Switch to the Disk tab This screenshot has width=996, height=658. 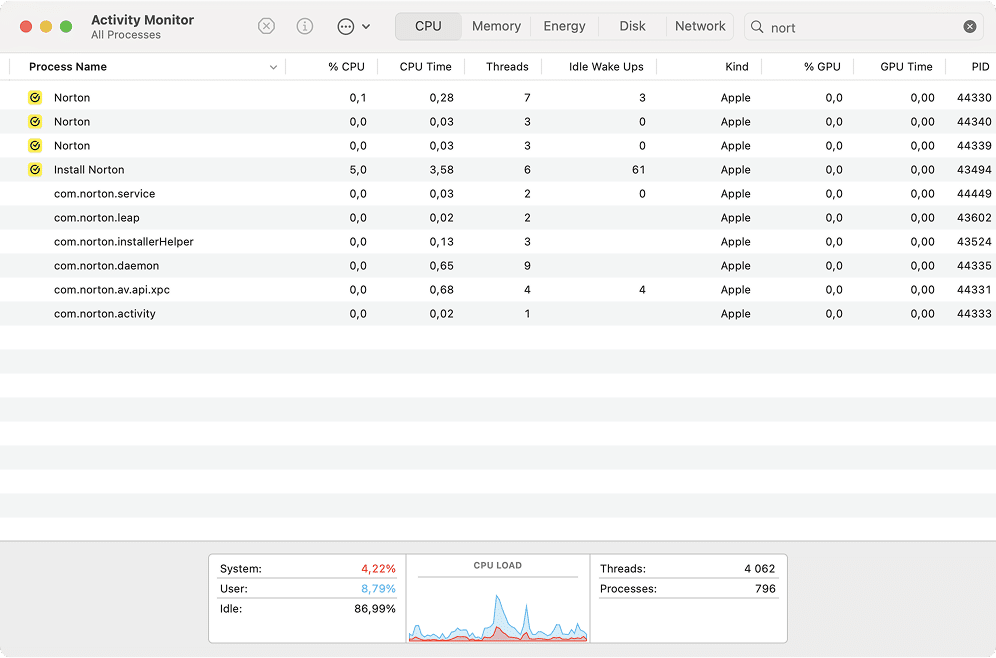pyautogui.click(x=632, y=26)
